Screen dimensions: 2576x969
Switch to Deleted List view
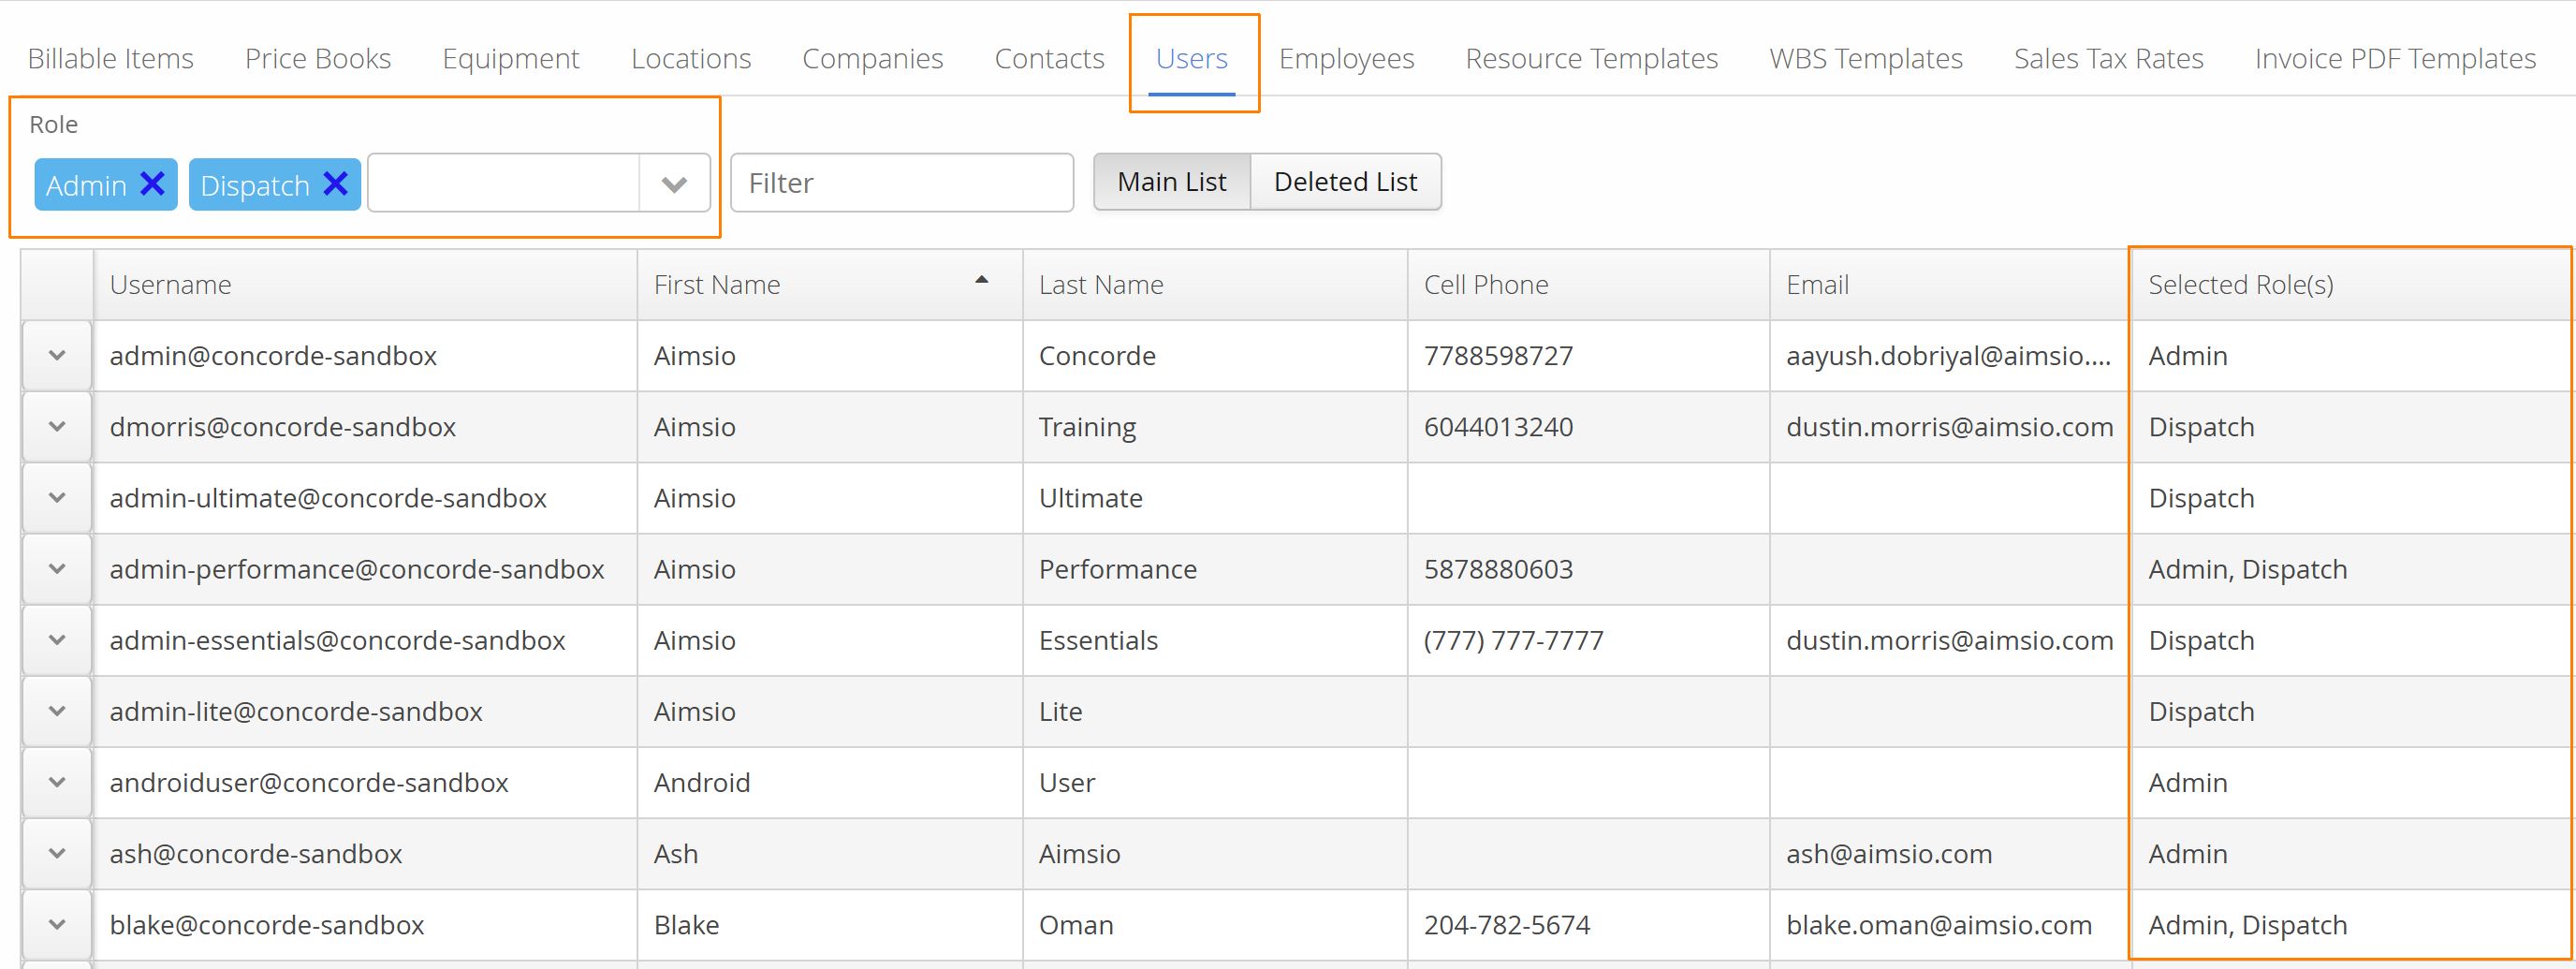point(1346,182)
